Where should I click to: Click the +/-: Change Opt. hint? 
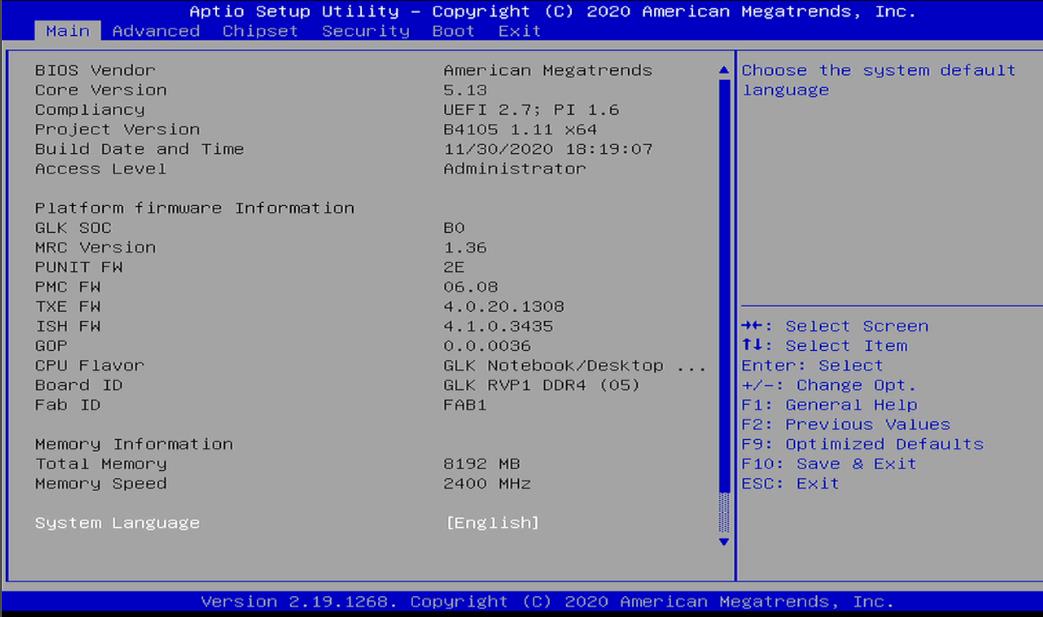[829, 385]
